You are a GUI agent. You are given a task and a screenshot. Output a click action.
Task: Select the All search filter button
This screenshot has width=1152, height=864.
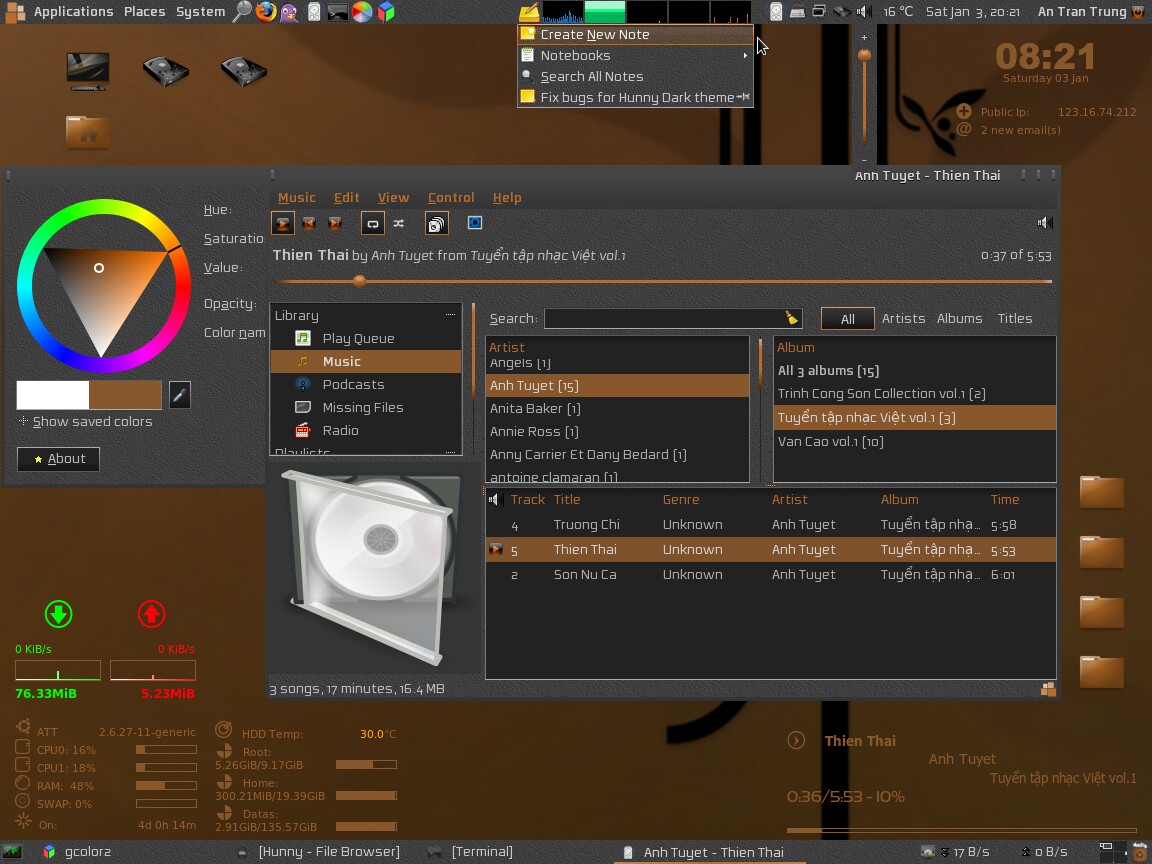coord(848,319)
